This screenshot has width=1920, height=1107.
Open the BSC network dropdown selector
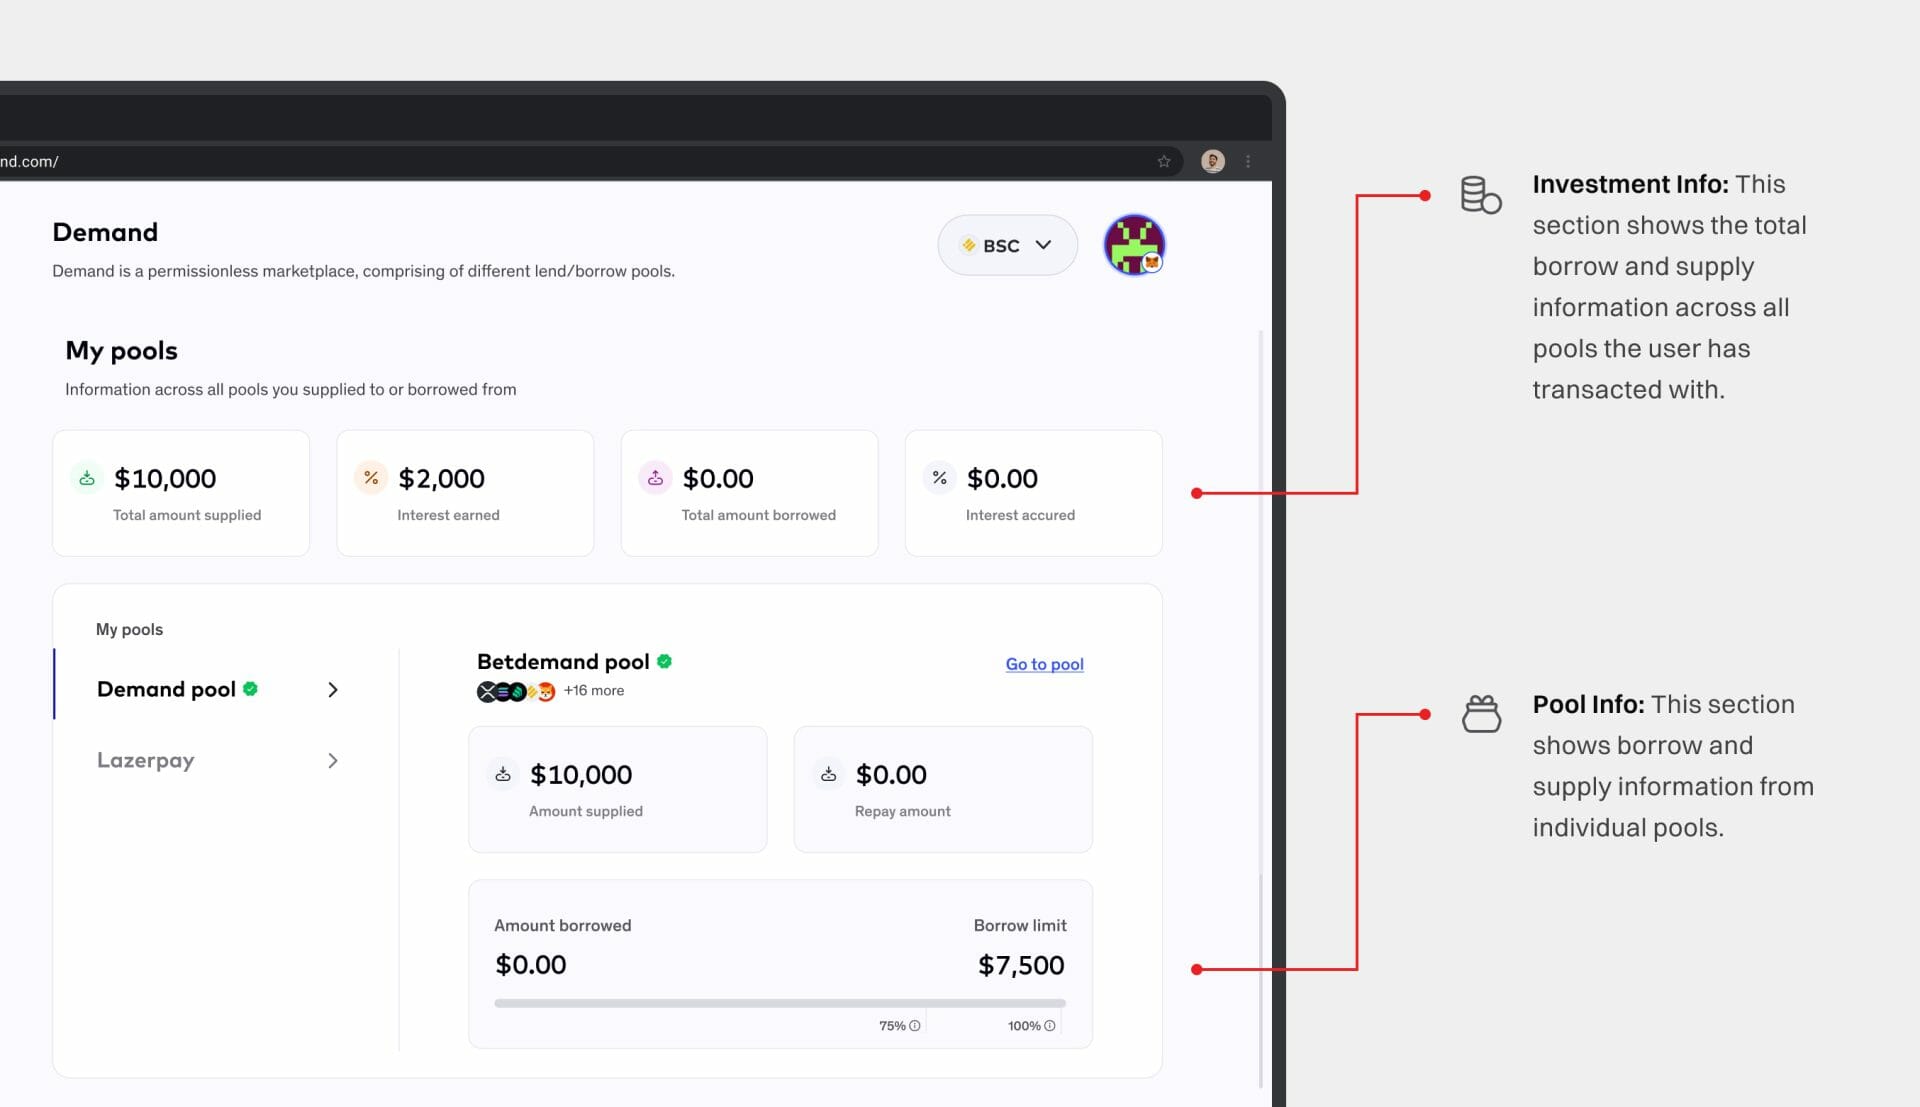(1007, 244)
